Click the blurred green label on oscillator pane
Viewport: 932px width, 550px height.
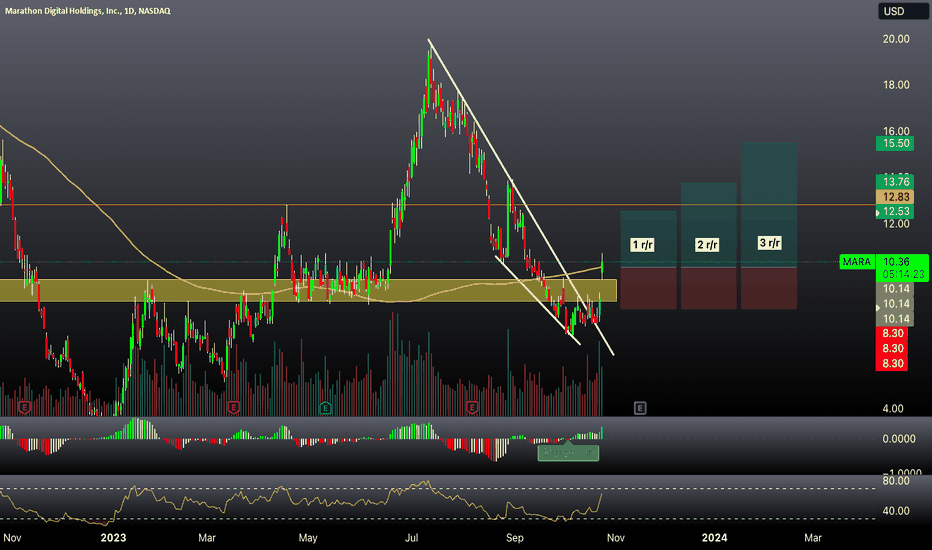click(568, 453)
